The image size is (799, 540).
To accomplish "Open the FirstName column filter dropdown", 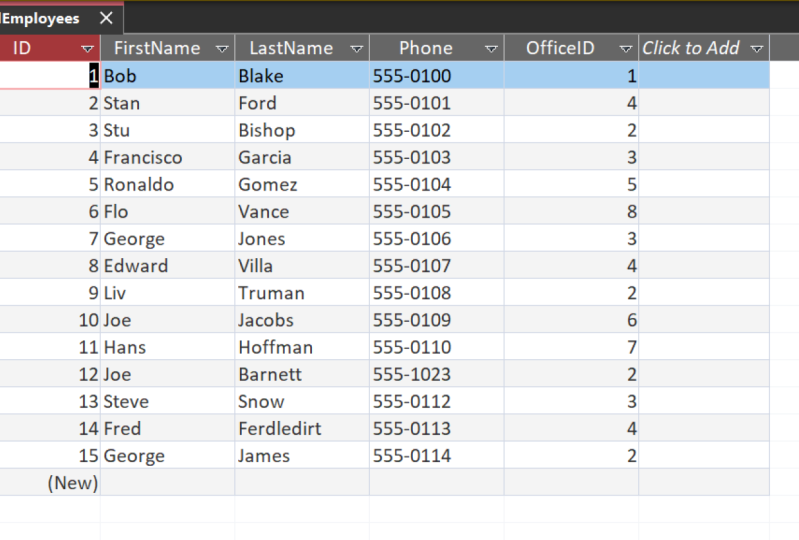I will point(222,48).
